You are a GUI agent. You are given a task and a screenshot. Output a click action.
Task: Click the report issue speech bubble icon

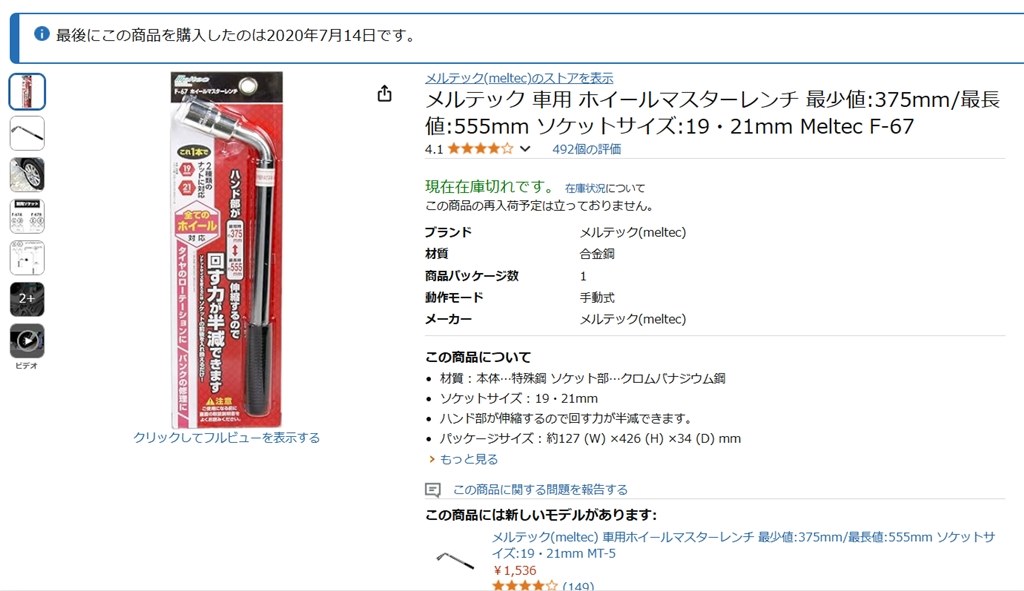coord(432,490)
